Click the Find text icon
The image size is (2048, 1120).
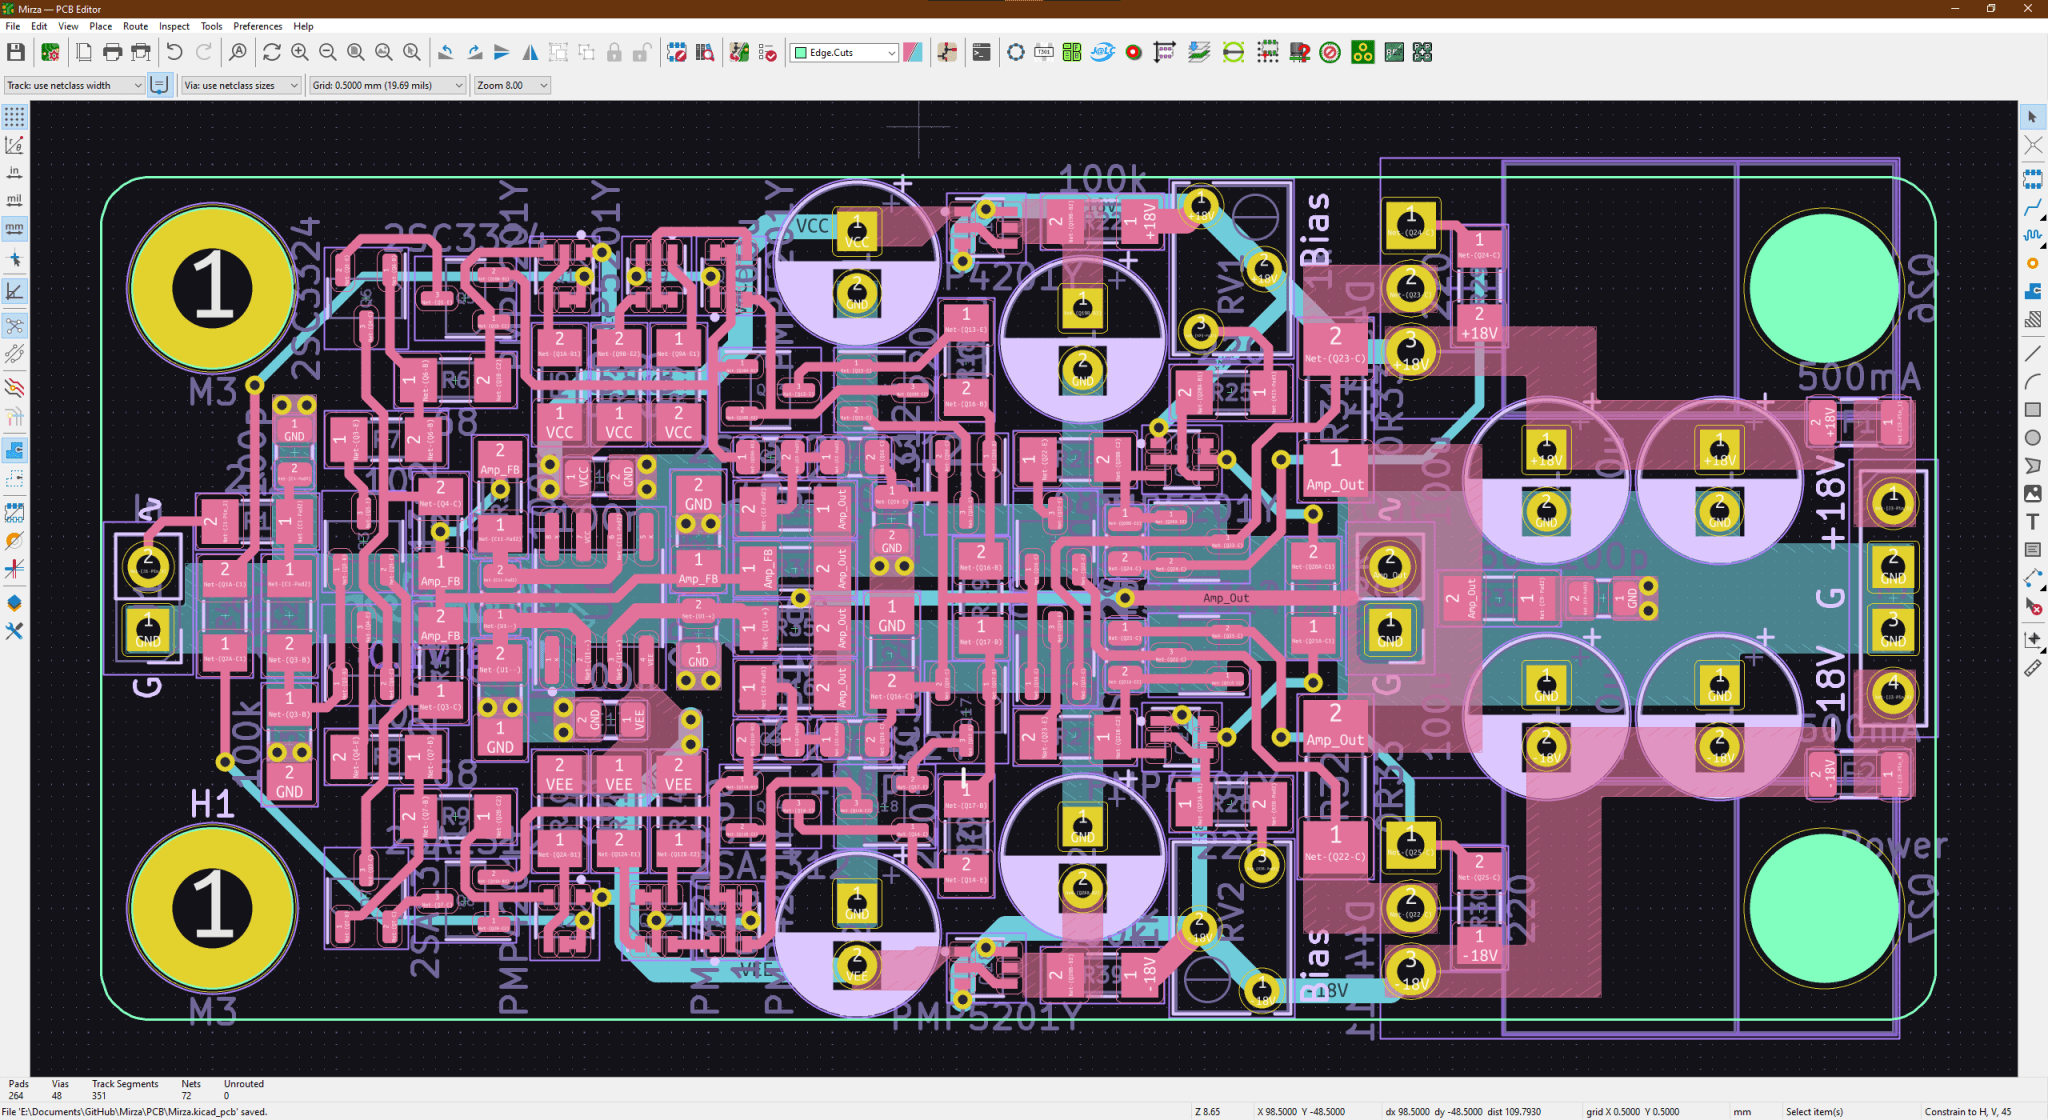click(238, 52)
